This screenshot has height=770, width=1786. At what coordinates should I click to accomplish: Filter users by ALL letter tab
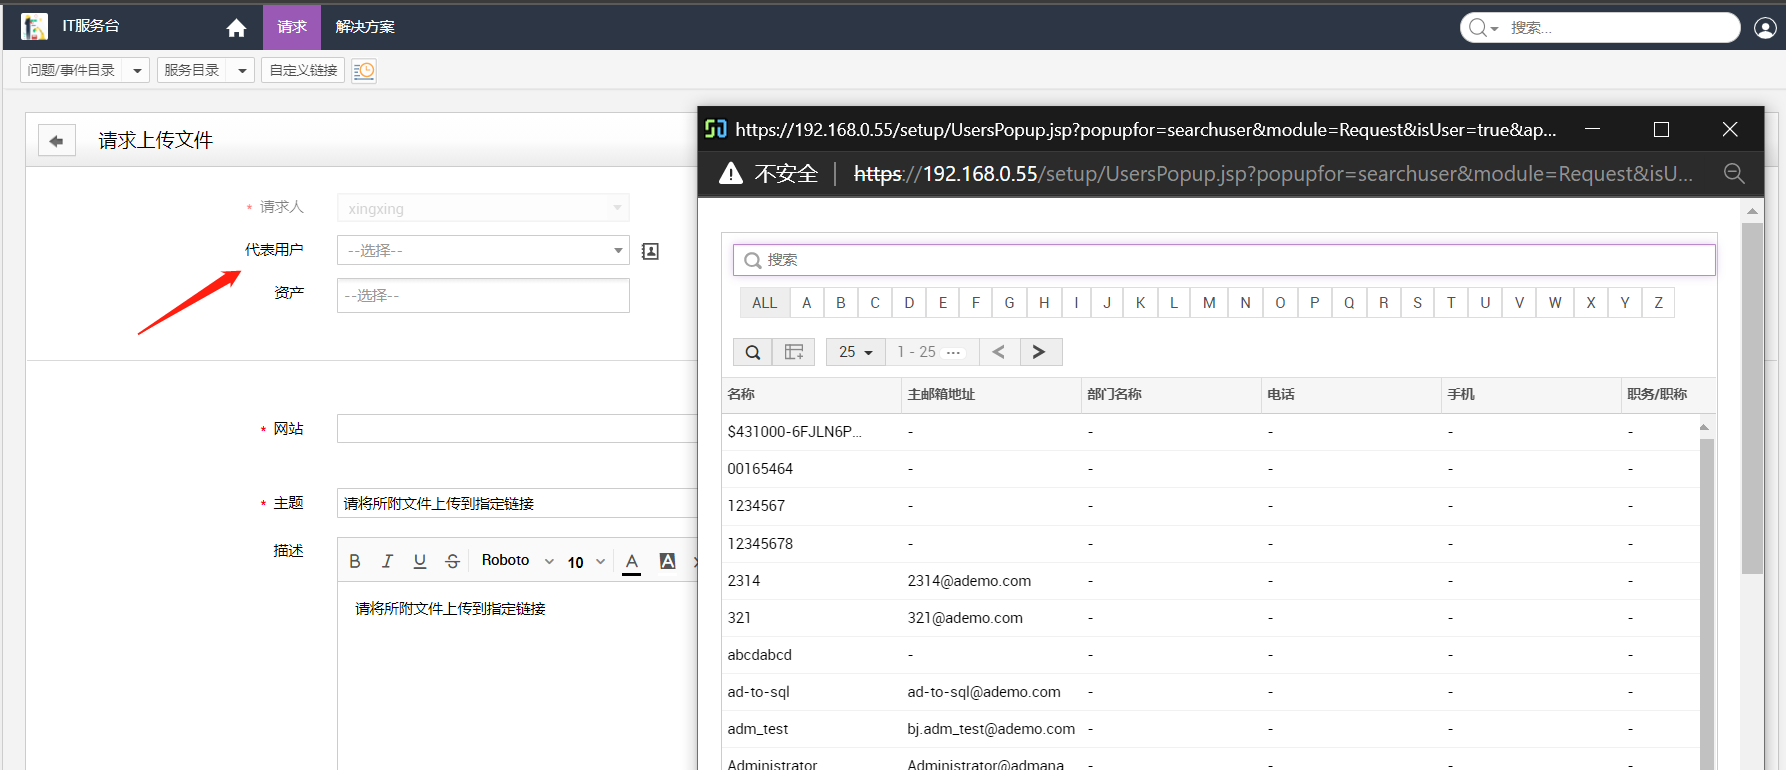[764, 303]
